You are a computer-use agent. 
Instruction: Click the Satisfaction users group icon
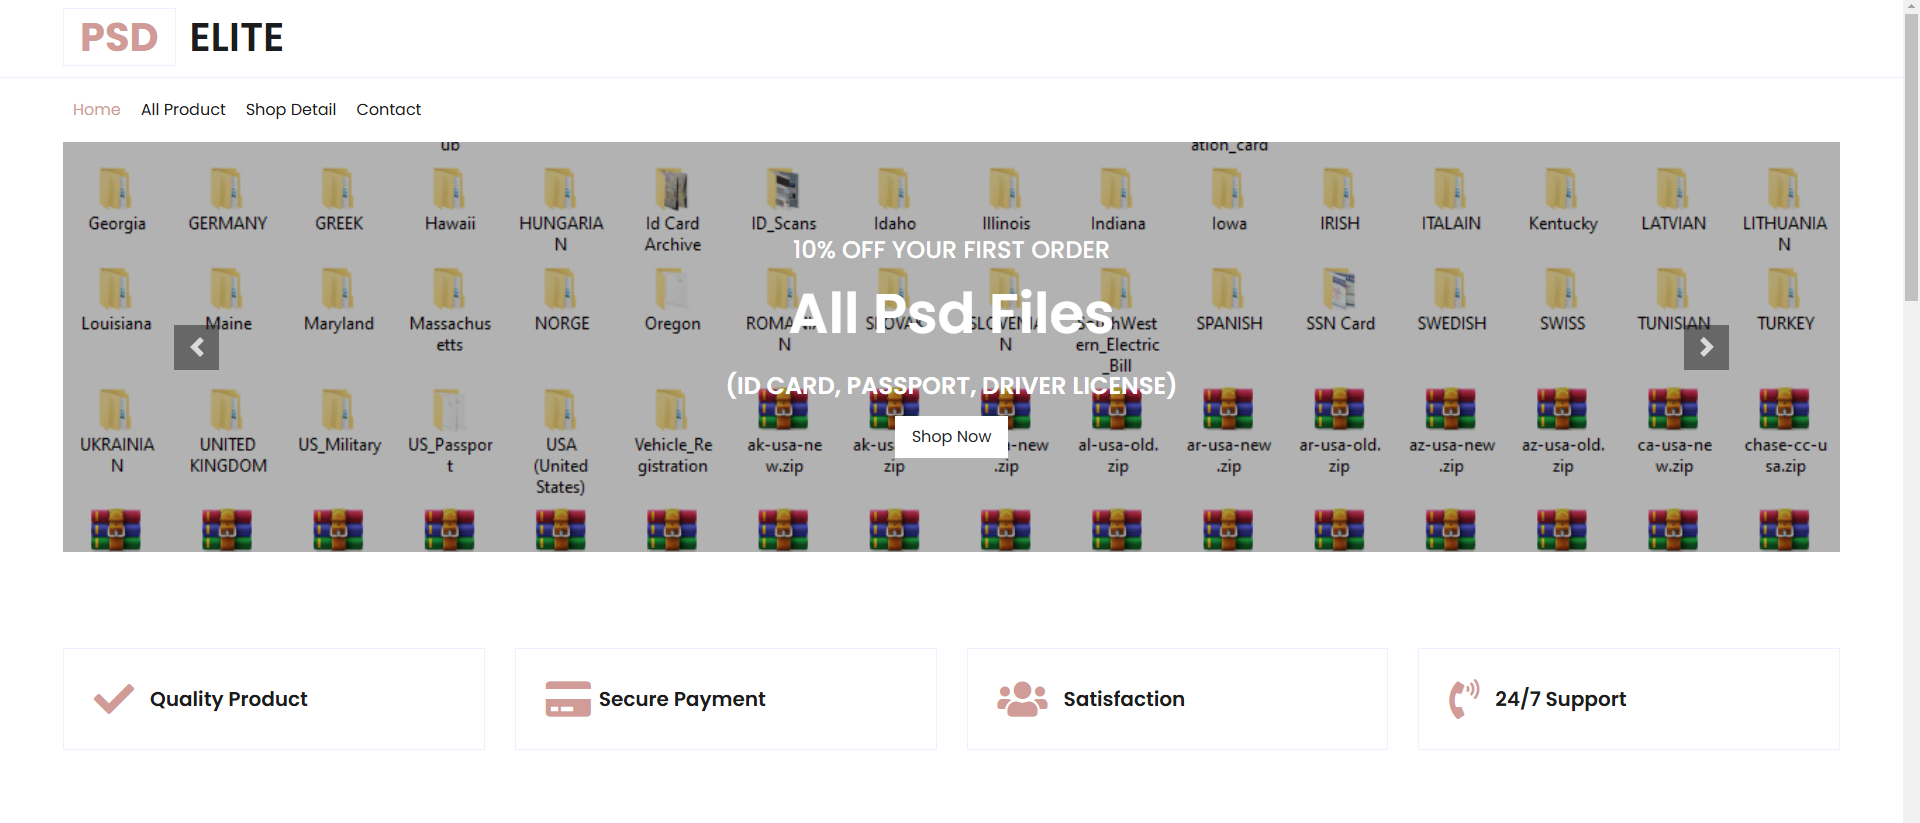click(x=1022, y=699)
